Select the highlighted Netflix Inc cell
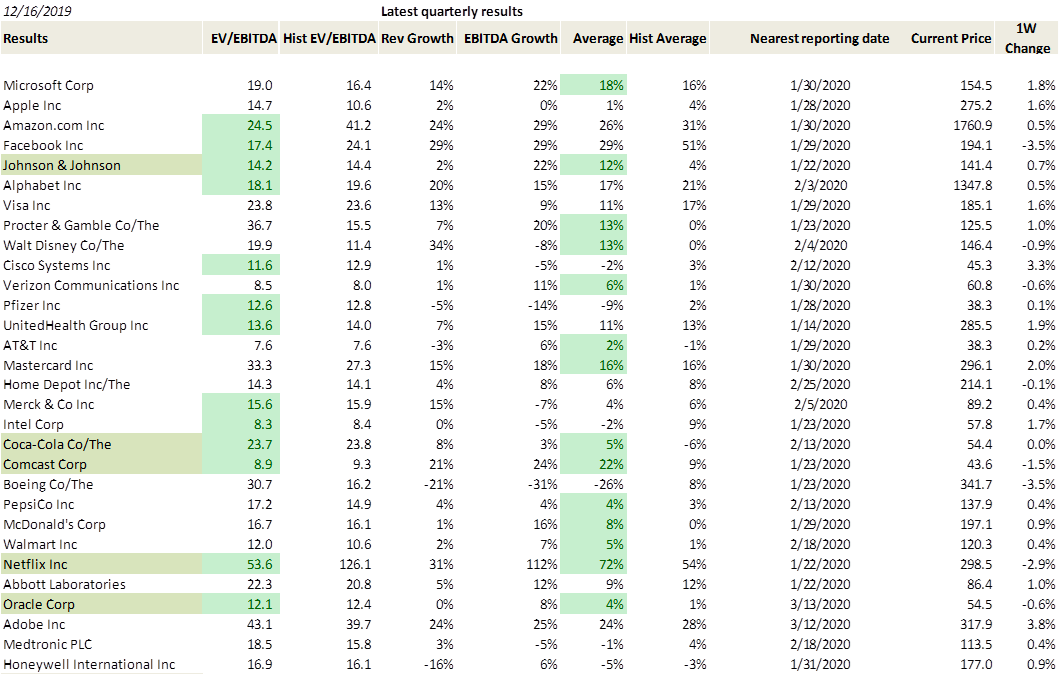The image size is (1060, 675). tap(101, 564)
